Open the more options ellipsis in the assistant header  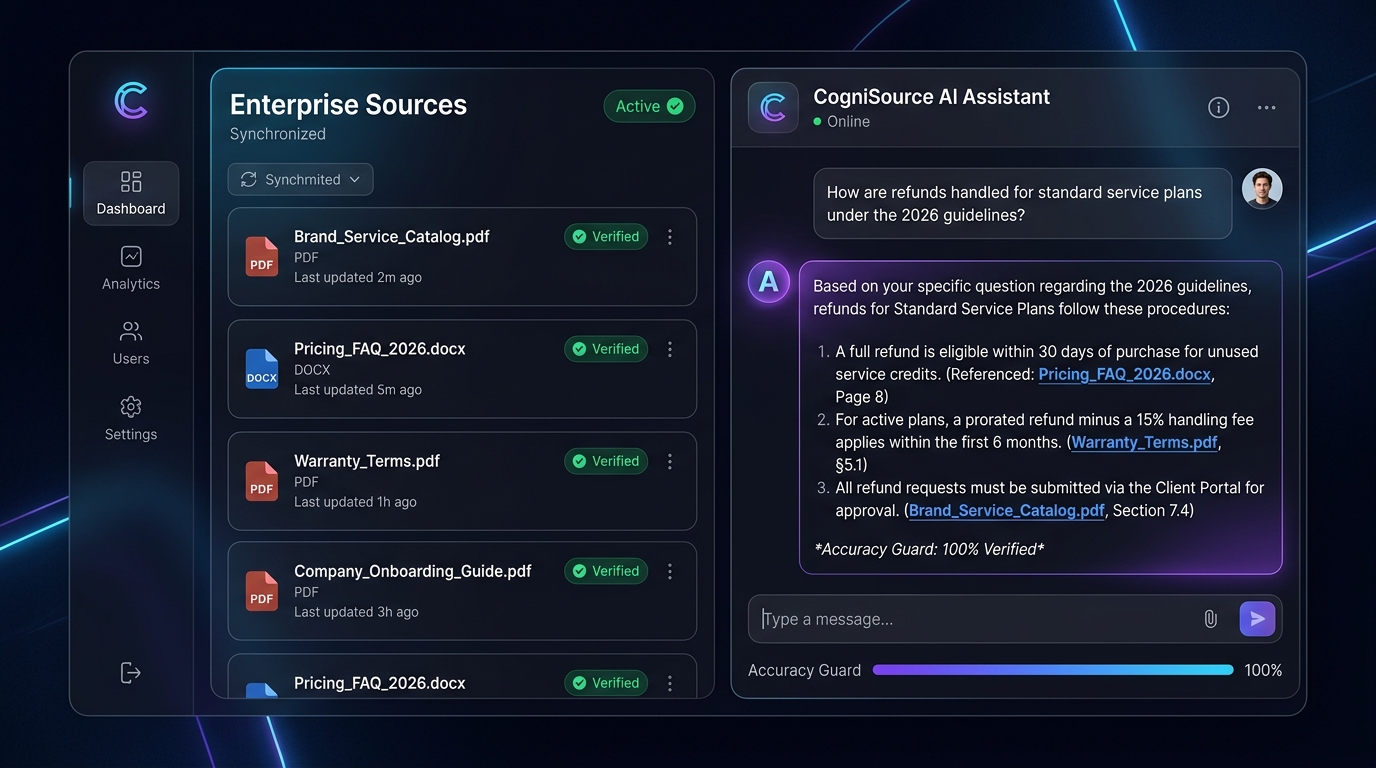tap(1266, 107)
